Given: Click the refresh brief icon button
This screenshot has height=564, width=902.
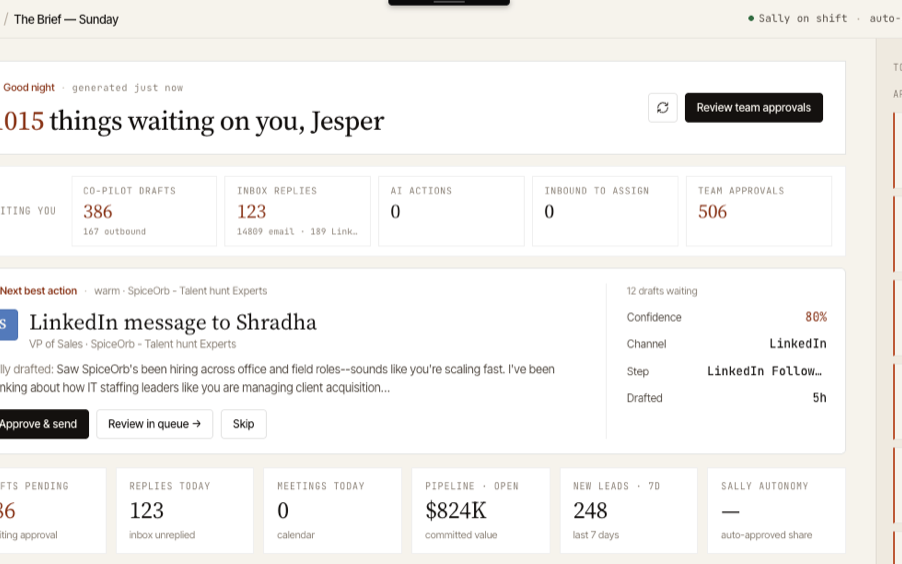Looking at the screenshot, I should (x=662, y=108).
